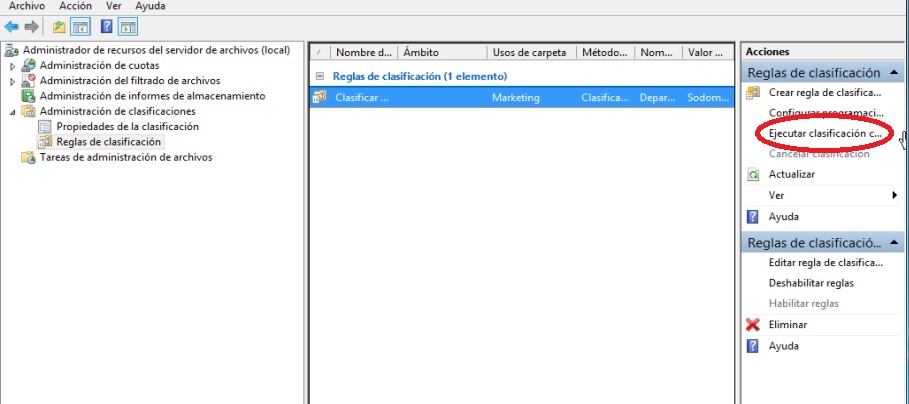Open the Ver submenu in Acciones pane
Viewport: 909px width, 404px height.
[x=894, y=195]
